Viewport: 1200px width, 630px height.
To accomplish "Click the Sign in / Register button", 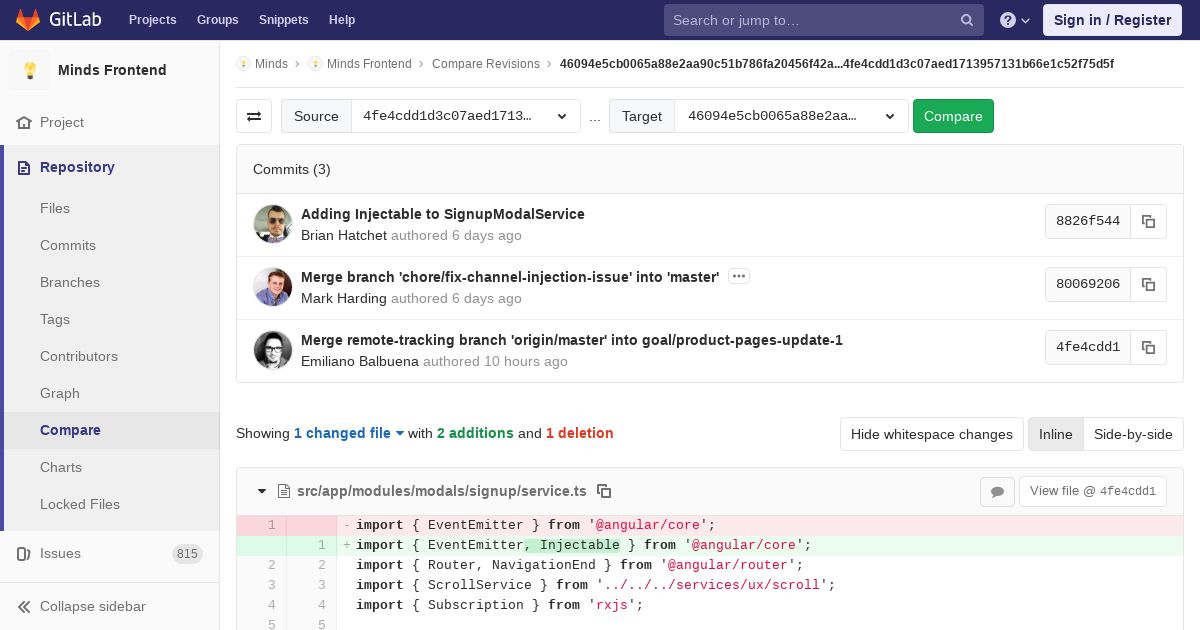I will coord(1112,20).
